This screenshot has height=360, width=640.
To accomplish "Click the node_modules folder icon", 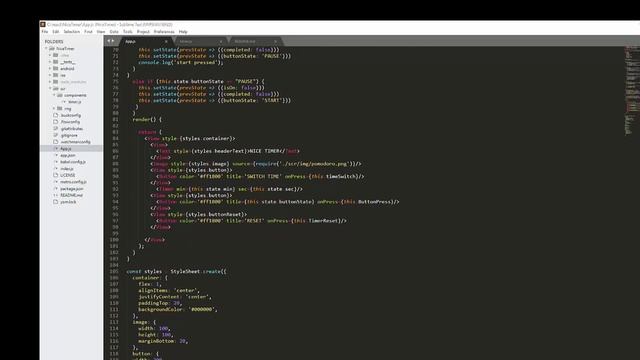I will pos(56,82).
